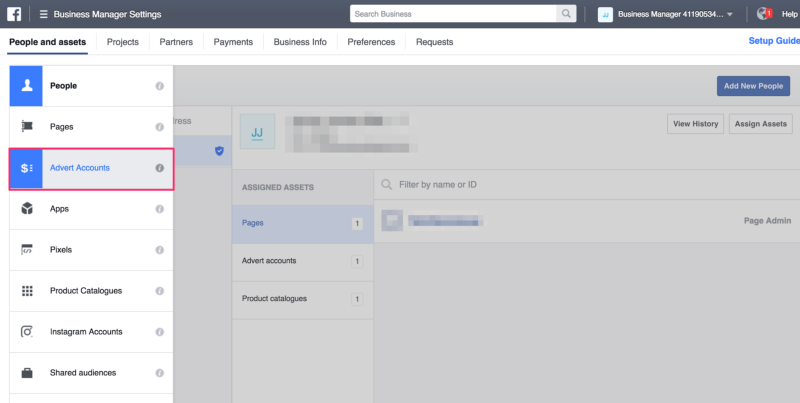Viewport: 800px width, 403px height.
Task: Click the Page Admin role text
Action: [767, 221]
